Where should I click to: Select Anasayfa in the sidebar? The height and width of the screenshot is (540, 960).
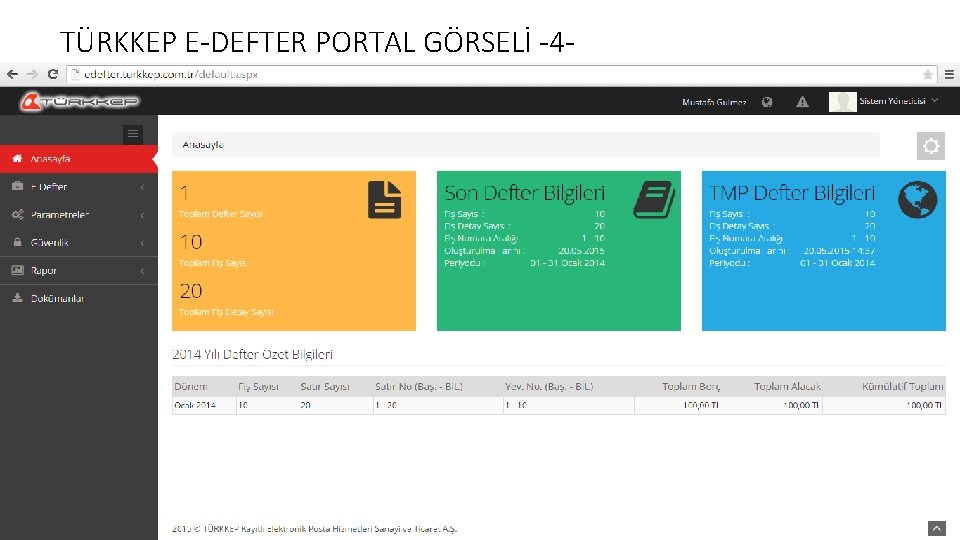click(x=78, y=159)
